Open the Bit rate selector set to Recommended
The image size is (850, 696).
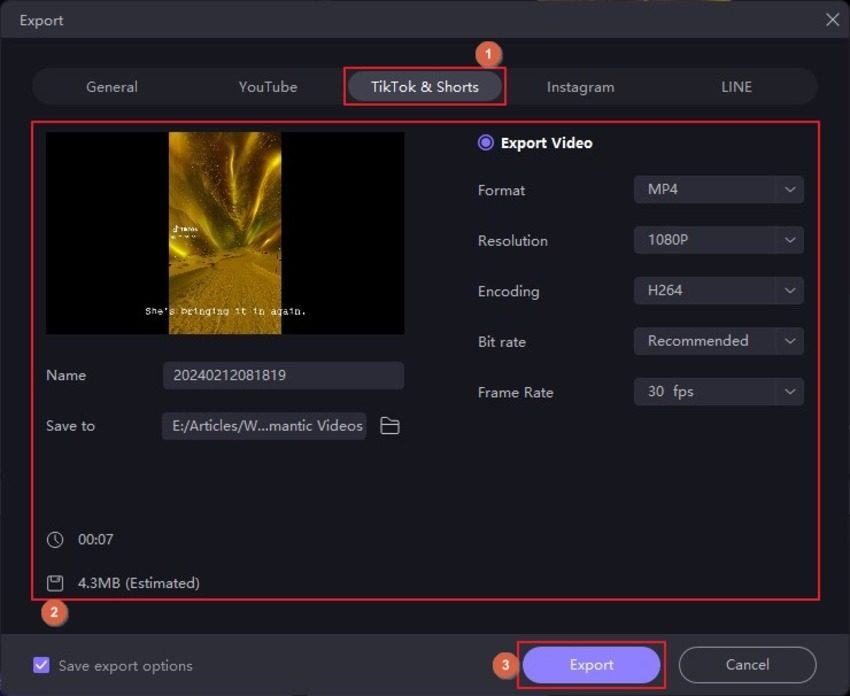click(718, 340)
